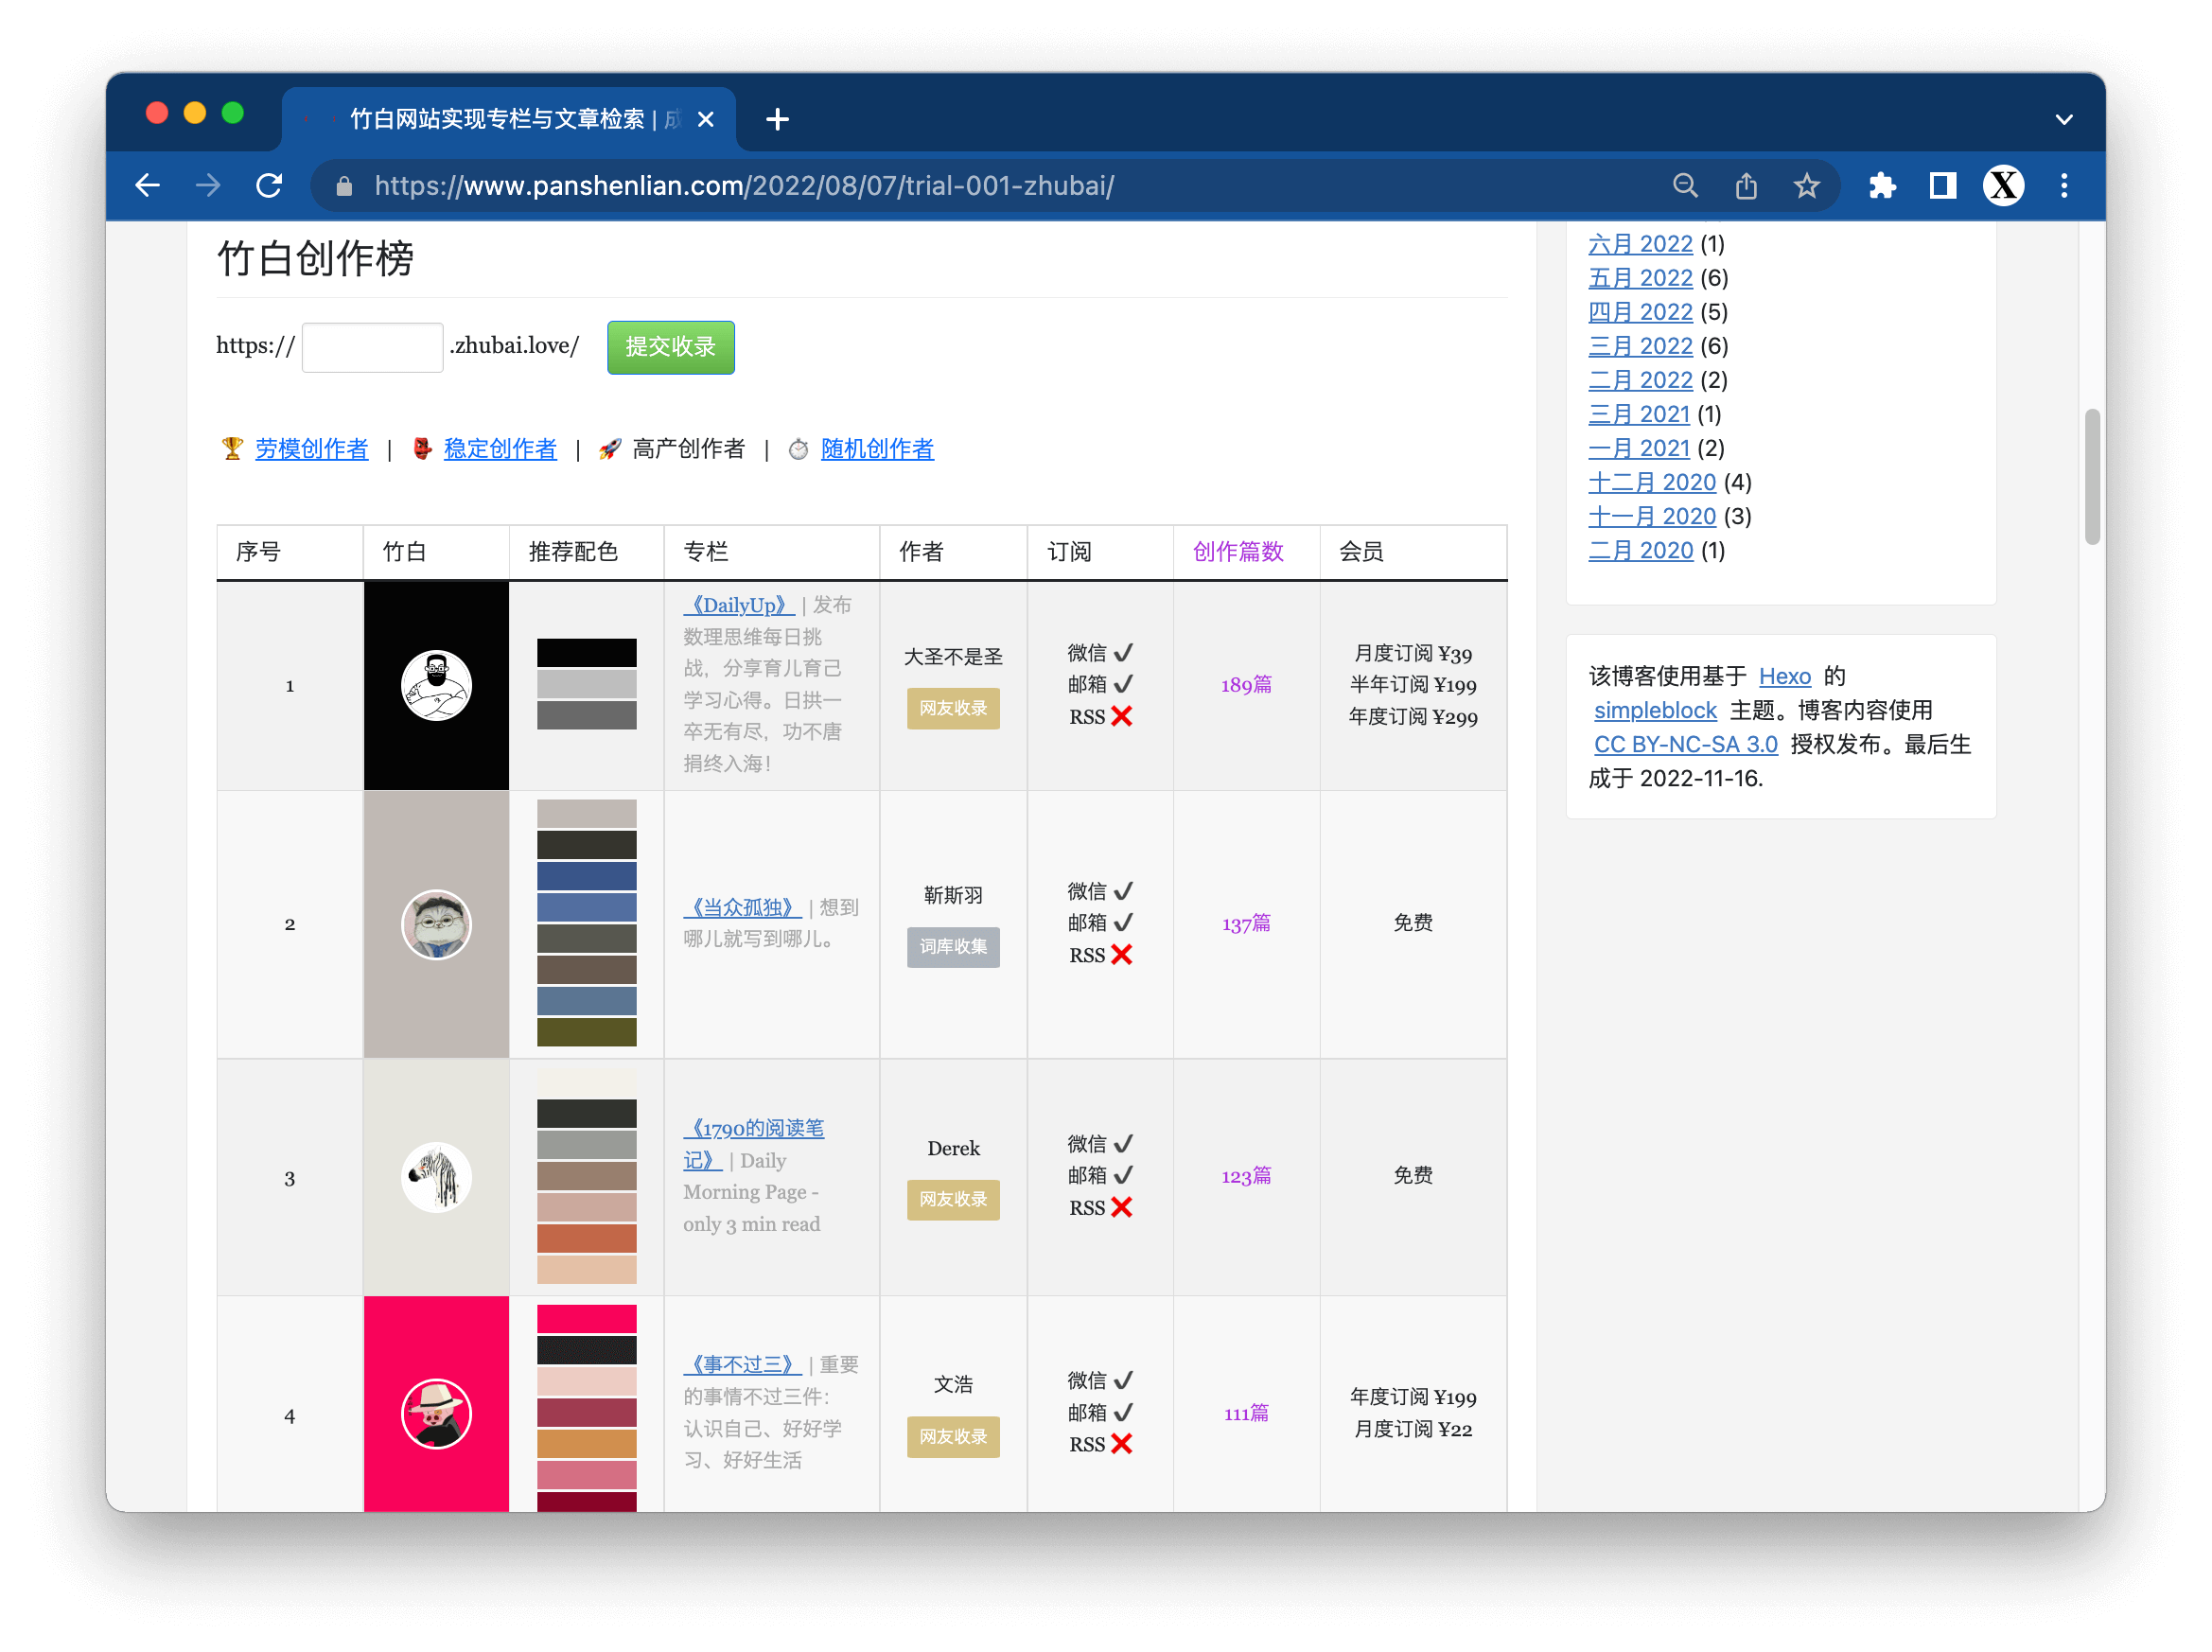The height and width of the screenshot is (1652, 2212).
Task: Click 网友收录 tag under 文浩
Action: (953, 1437)
